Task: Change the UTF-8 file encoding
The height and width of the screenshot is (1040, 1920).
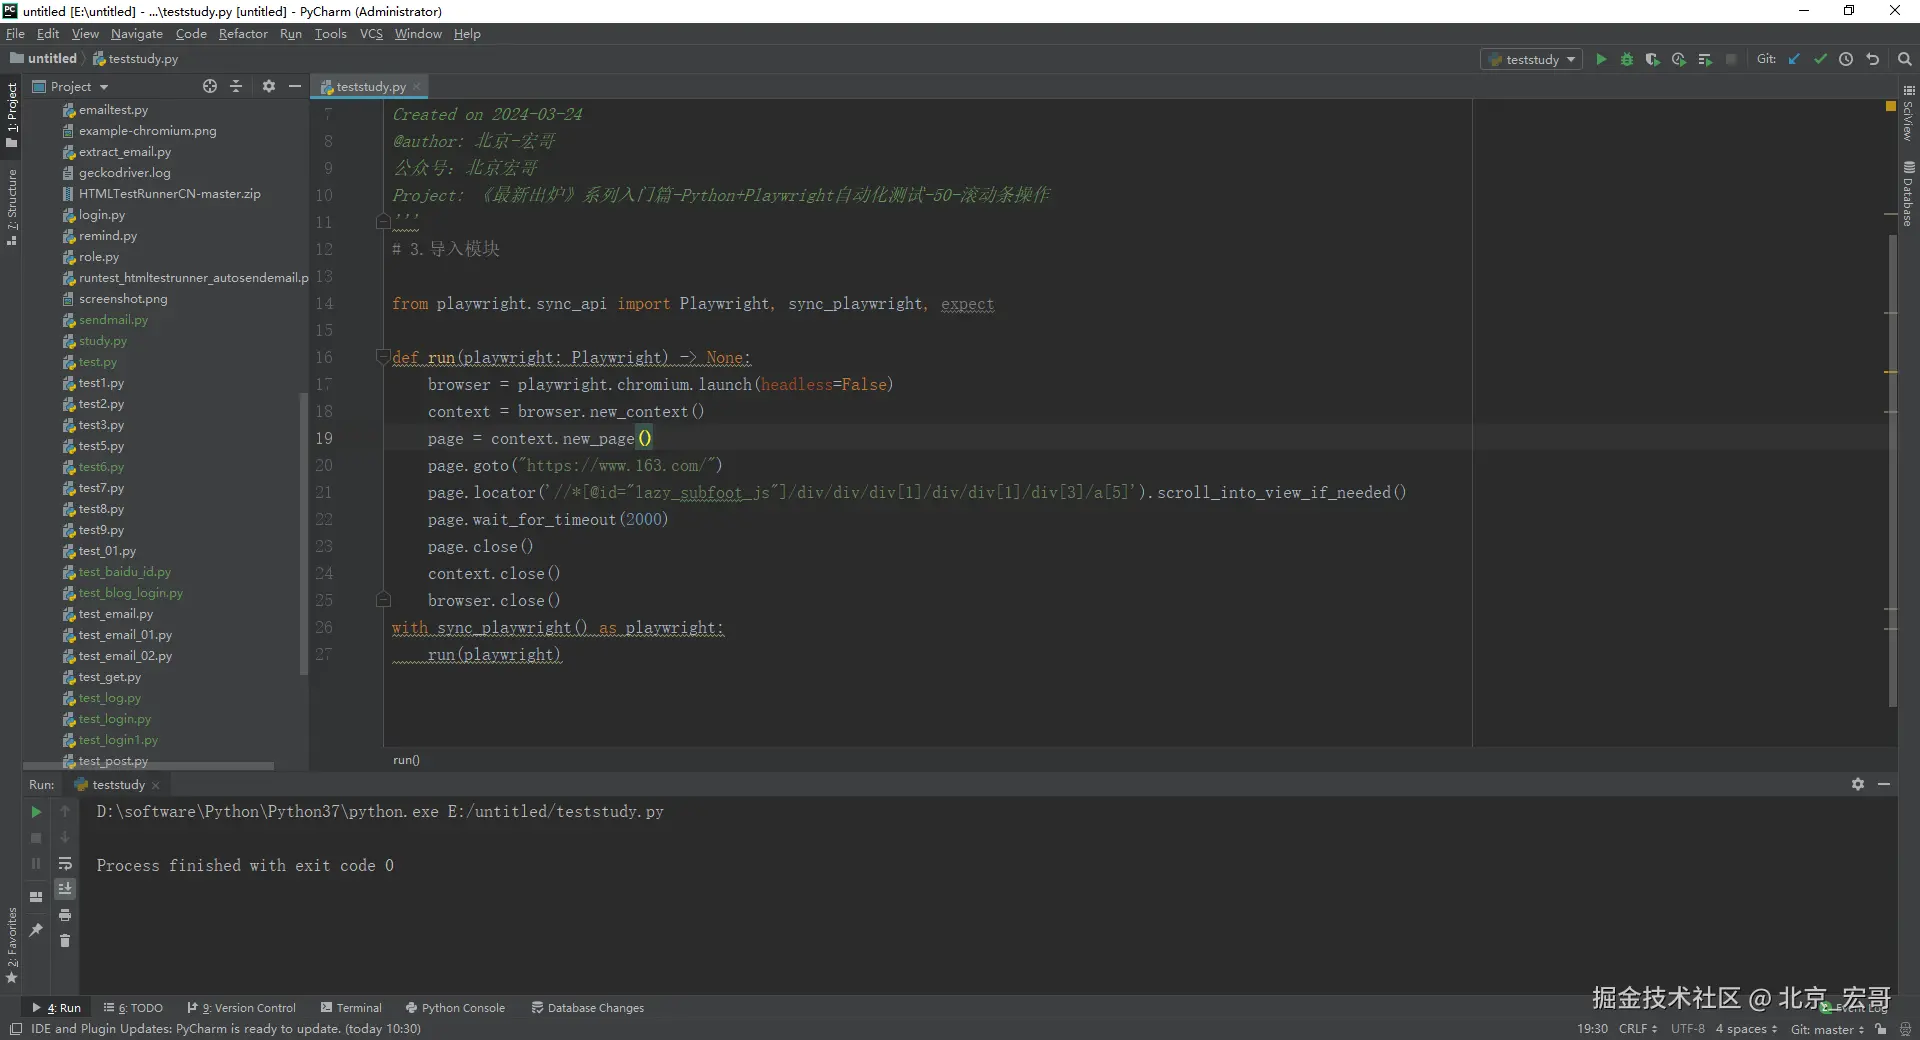Action: pos(1688,1029)
